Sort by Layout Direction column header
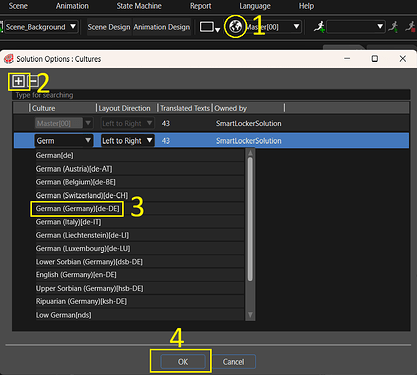Viewport: 417px width, 375px height. 124,108
